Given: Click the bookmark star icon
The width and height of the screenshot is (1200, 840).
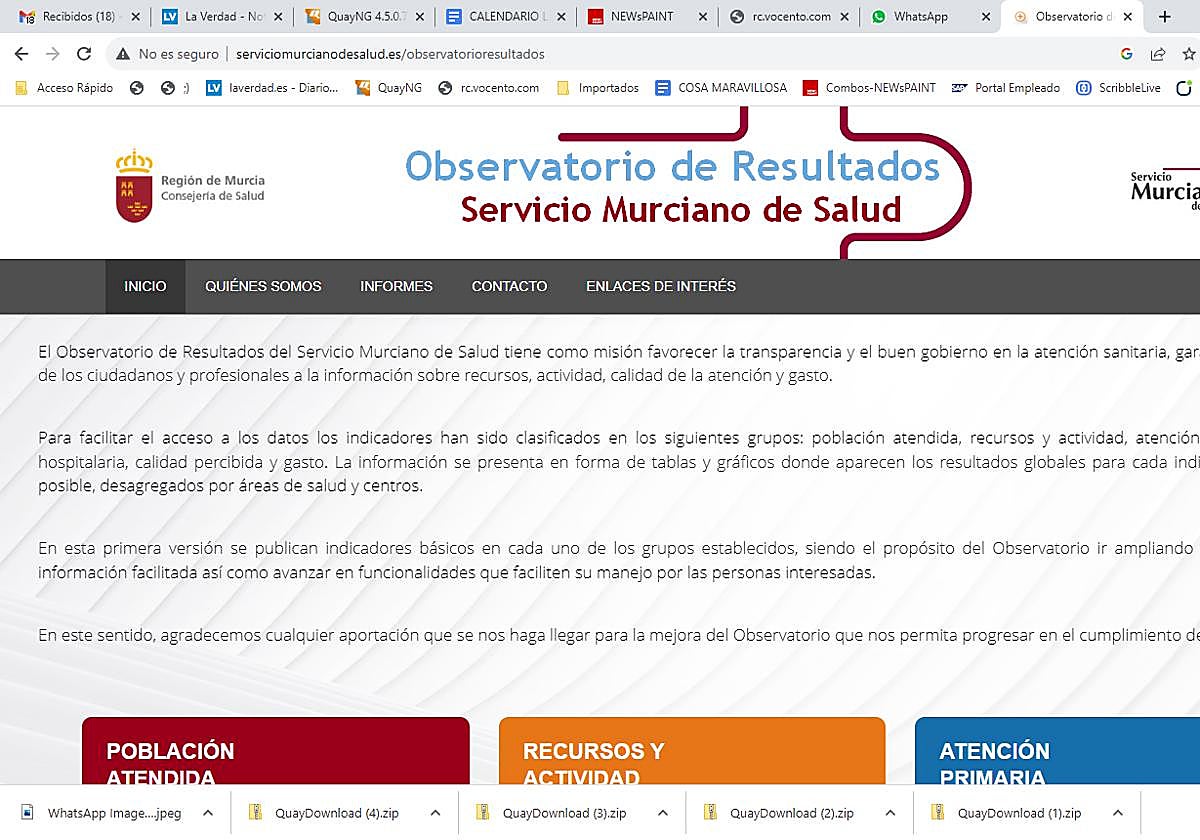Looking at the screenshot, I should (1189, 54).
